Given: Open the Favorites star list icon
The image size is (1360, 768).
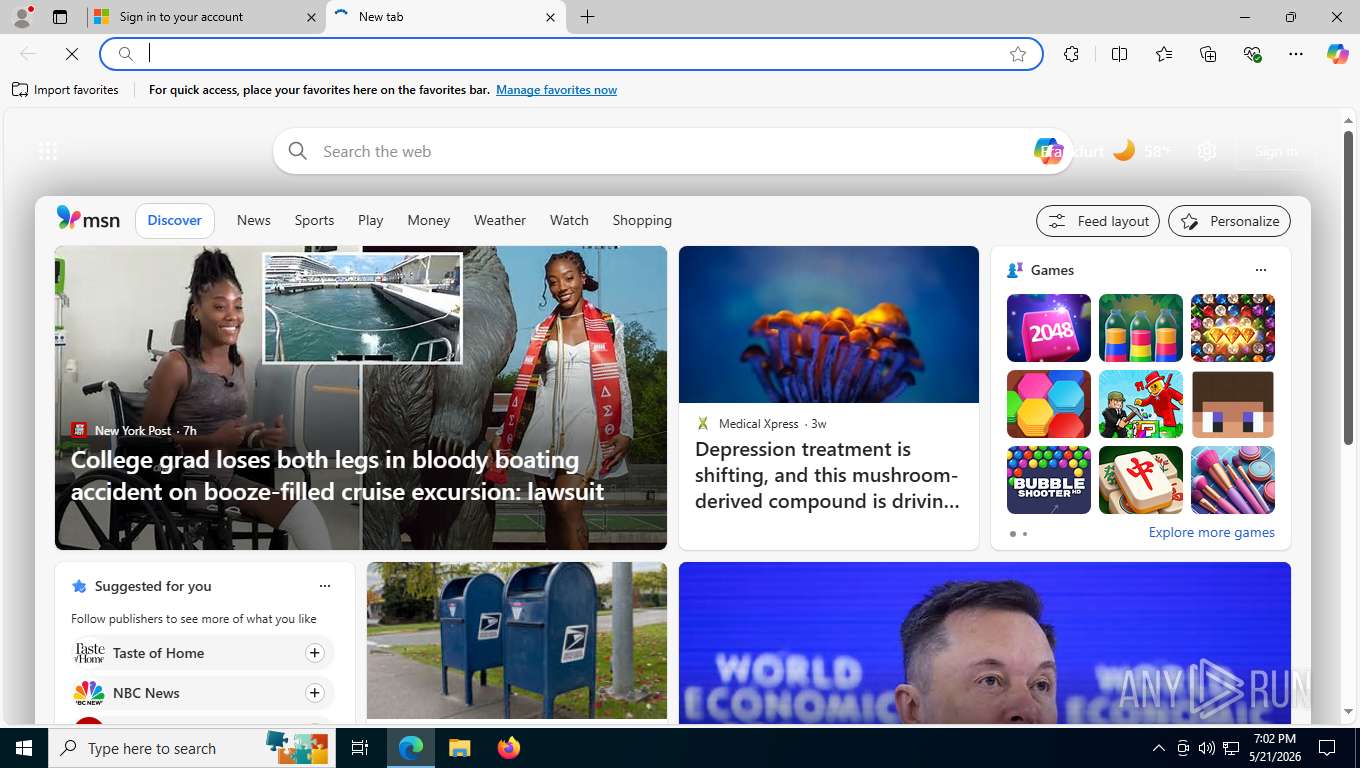Looking at the screenshot, I should point(1164,54).
